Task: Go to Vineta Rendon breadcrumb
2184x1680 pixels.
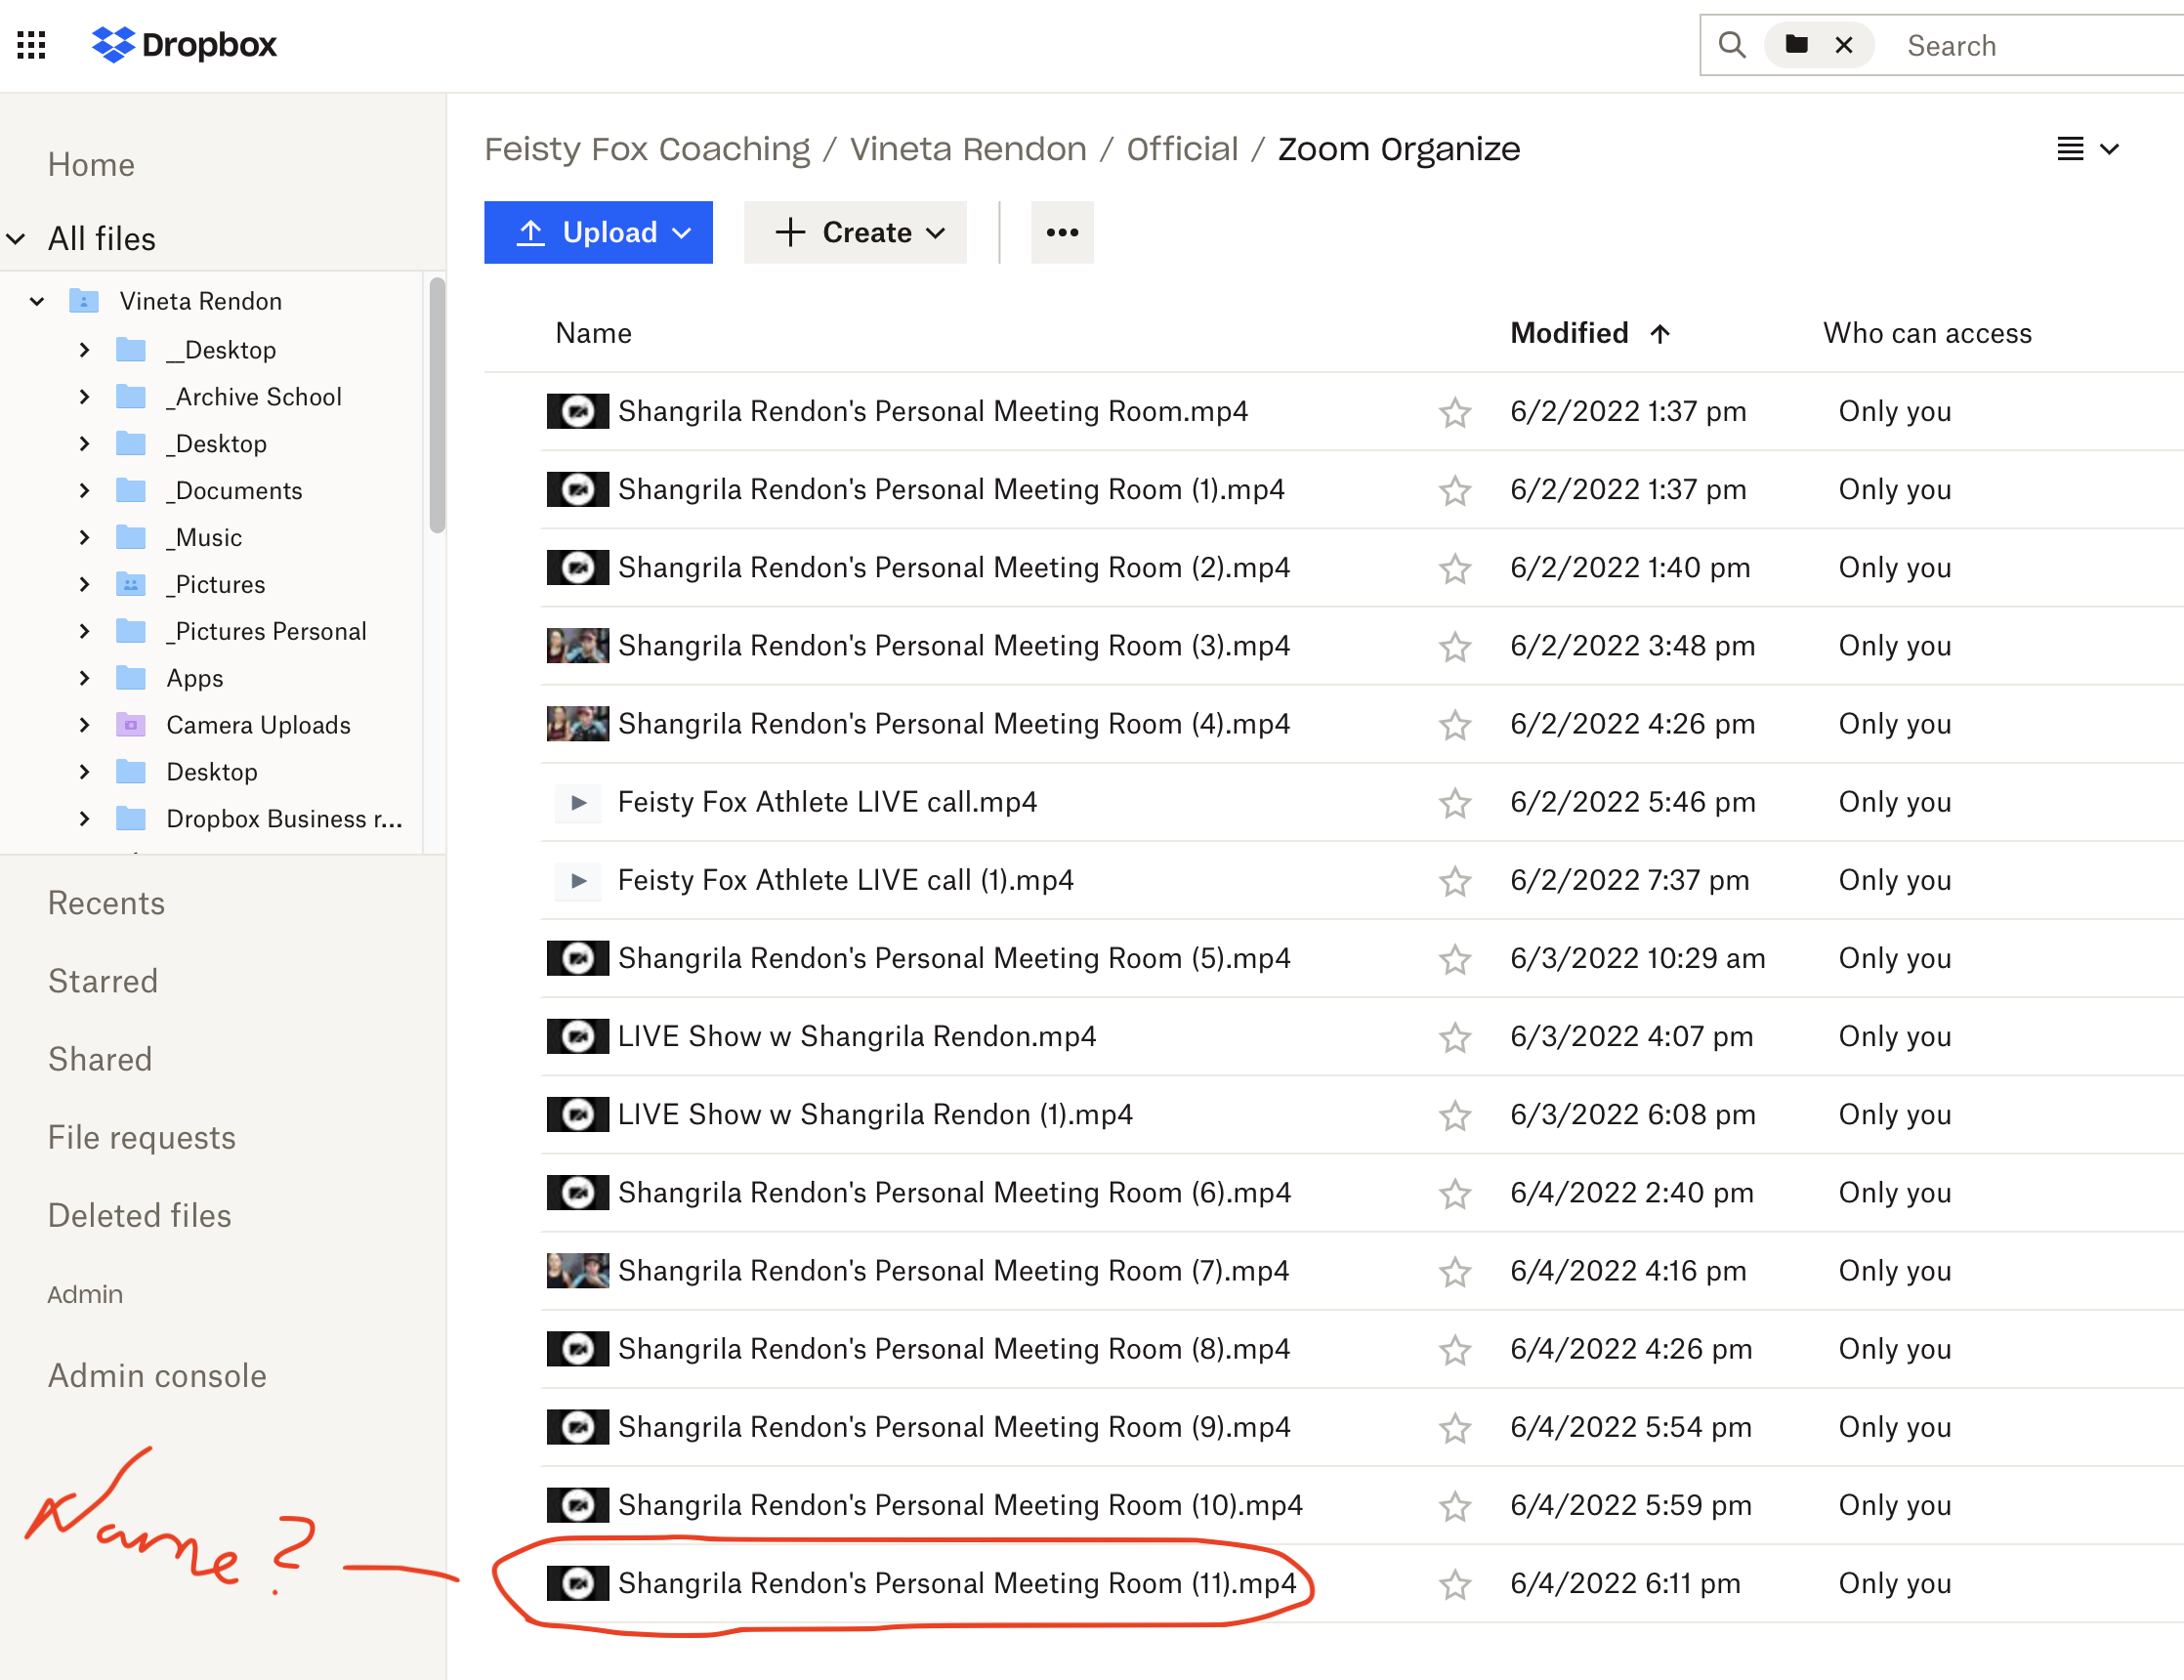Action: click(x=968, y=149)
